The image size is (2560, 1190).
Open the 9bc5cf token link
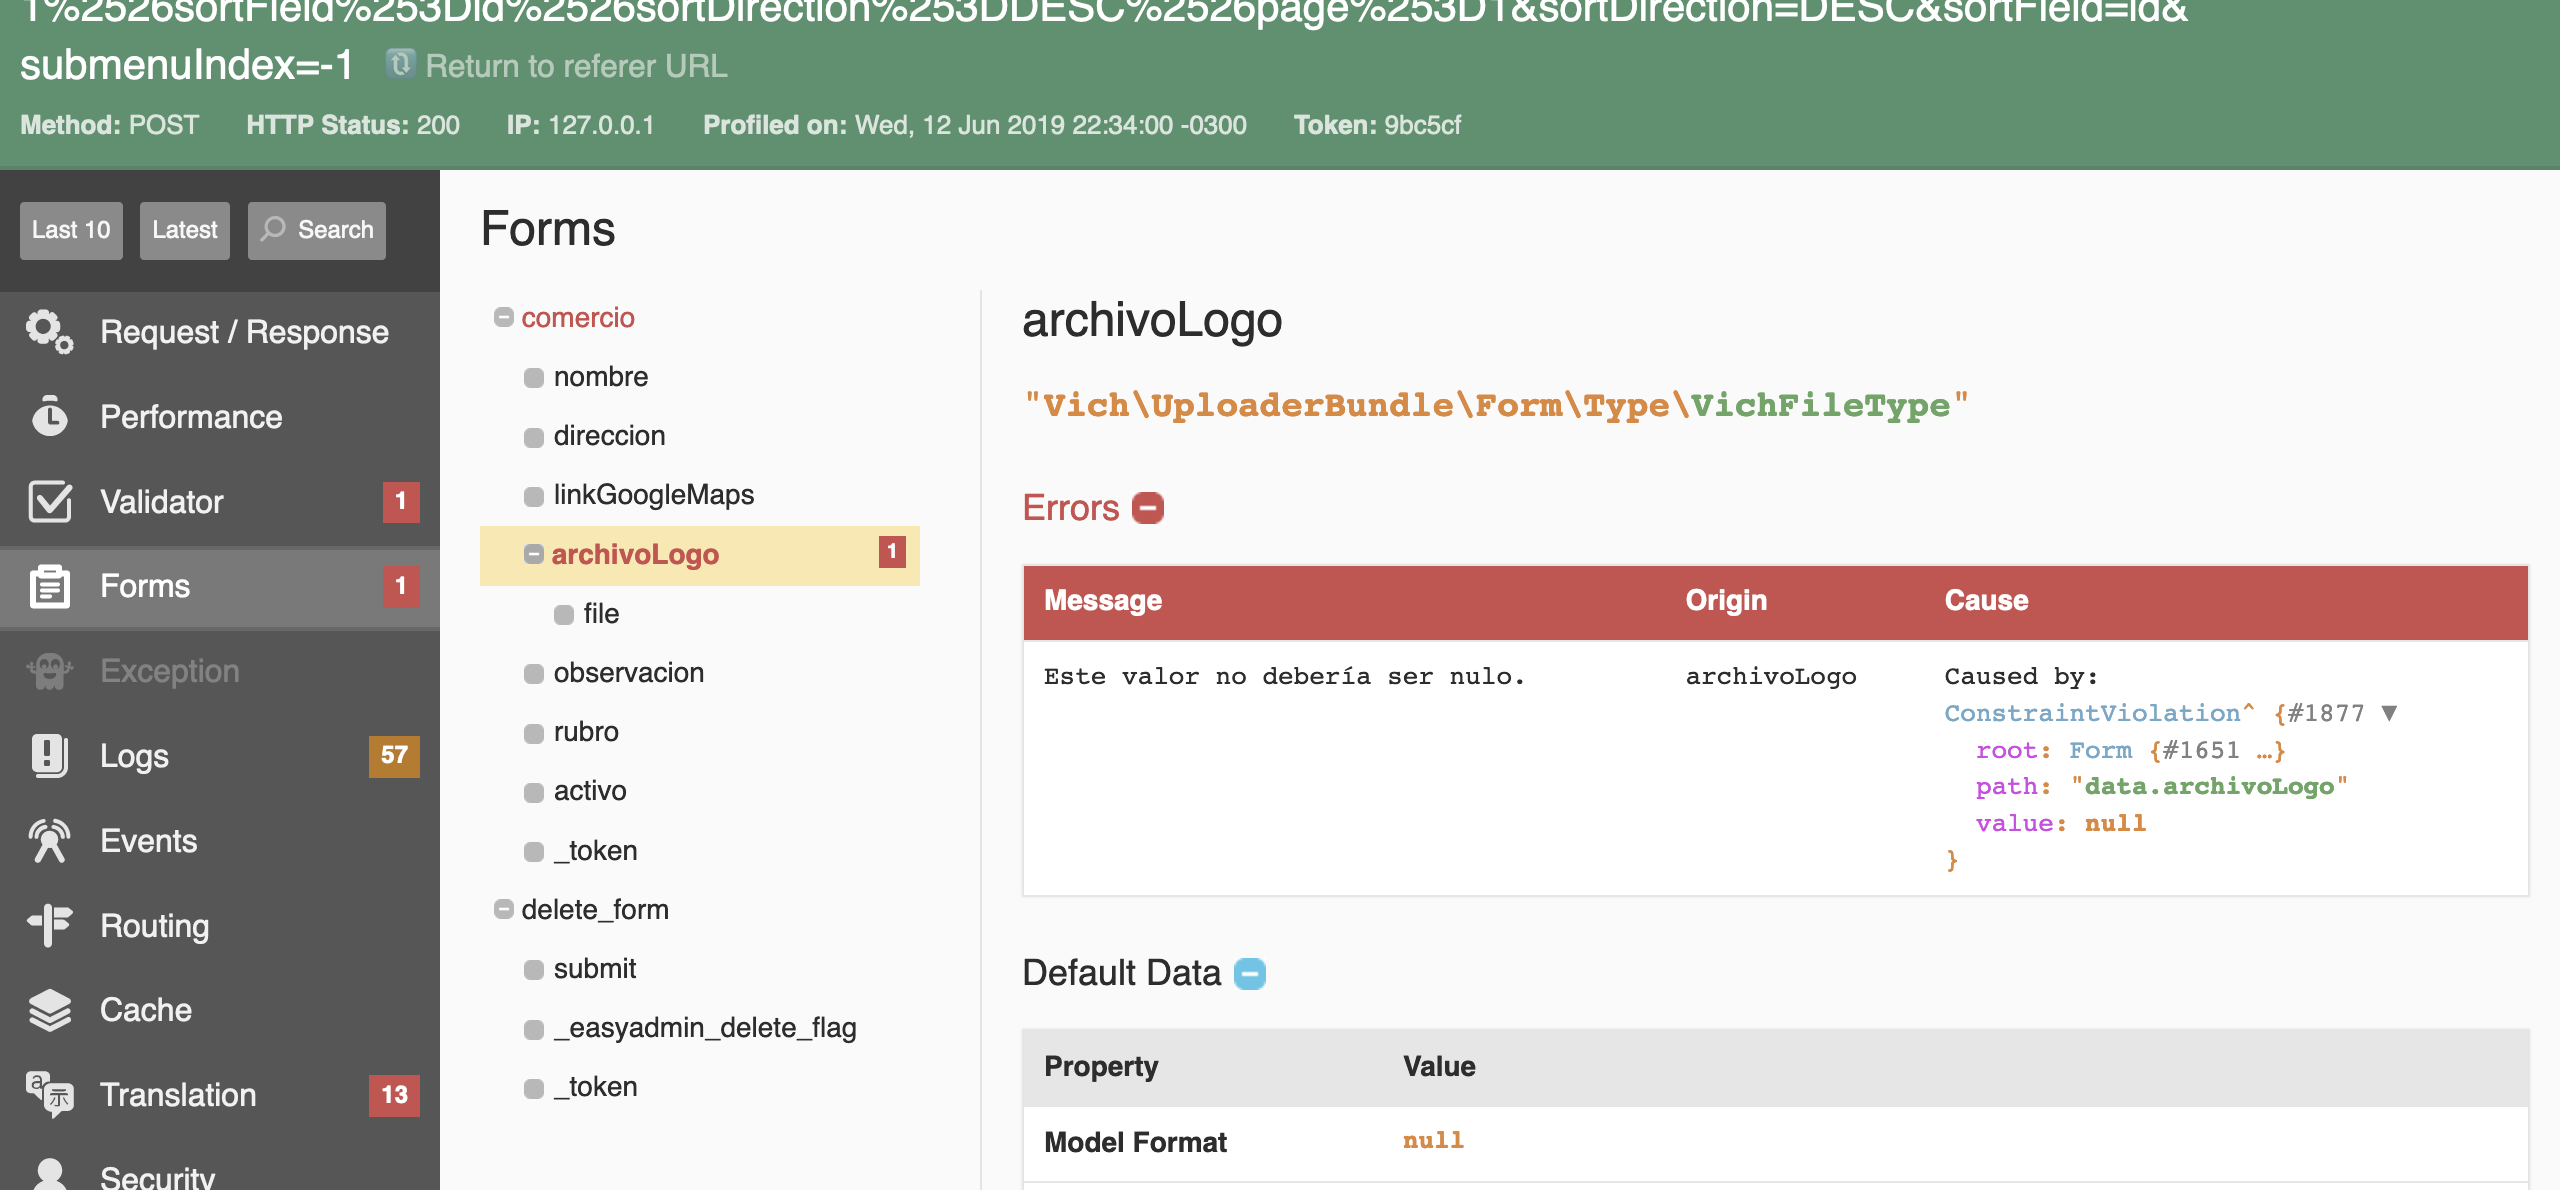pyautogui.click(x=1422, y=125)
